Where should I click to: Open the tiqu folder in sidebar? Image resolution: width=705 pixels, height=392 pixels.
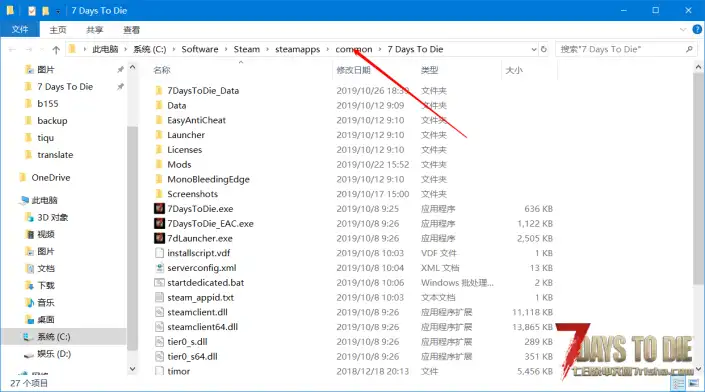point(45,138)
